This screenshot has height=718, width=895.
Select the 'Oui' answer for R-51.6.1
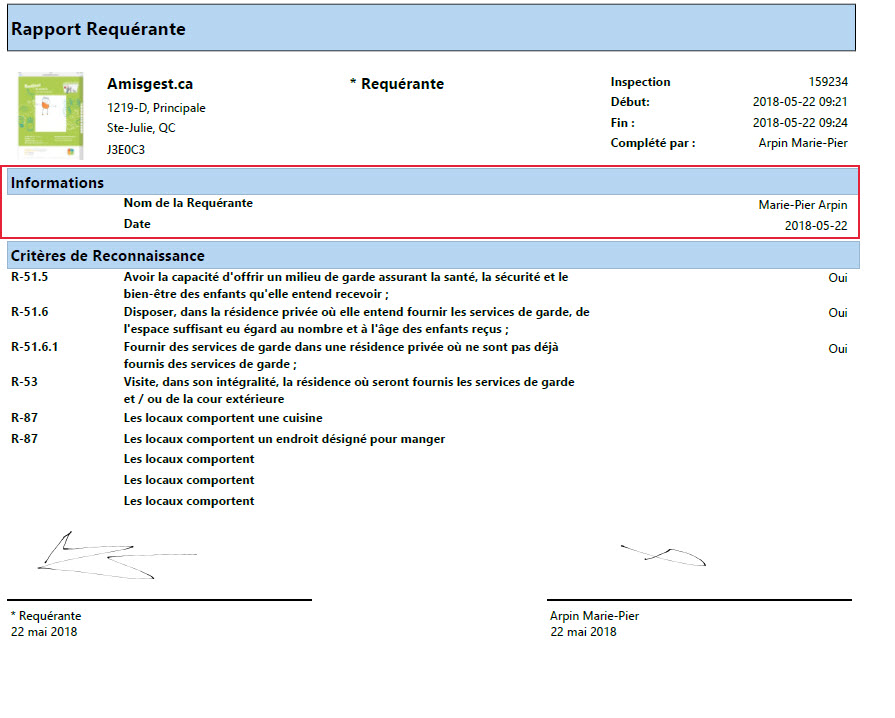[838, 349]
